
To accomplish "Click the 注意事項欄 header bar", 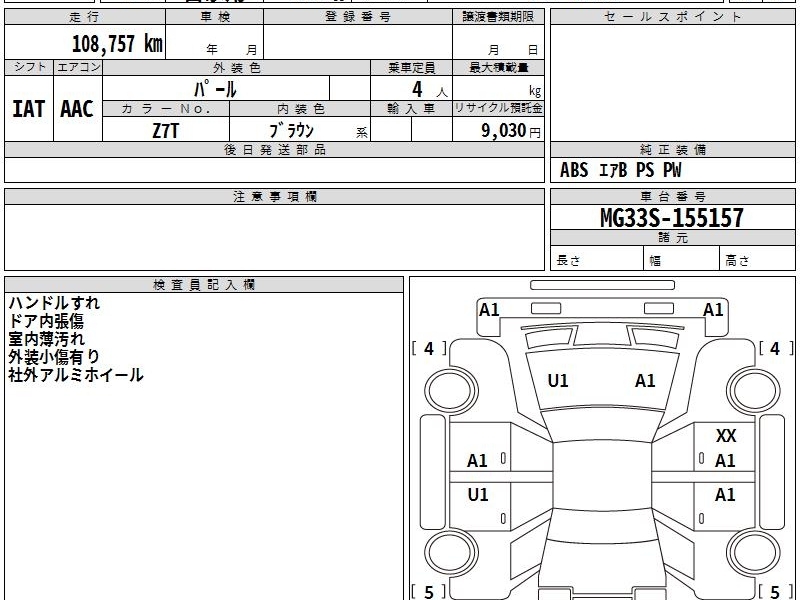I will pyautogui.click(x=274, y=196).
